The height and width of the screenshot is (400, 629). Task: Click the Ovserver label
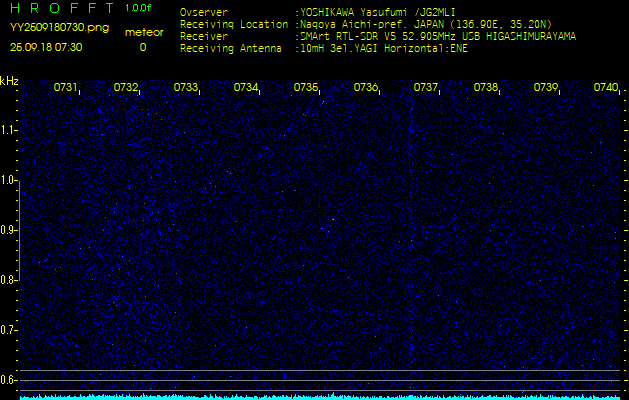pyautogui.click(x=204, y=12)
